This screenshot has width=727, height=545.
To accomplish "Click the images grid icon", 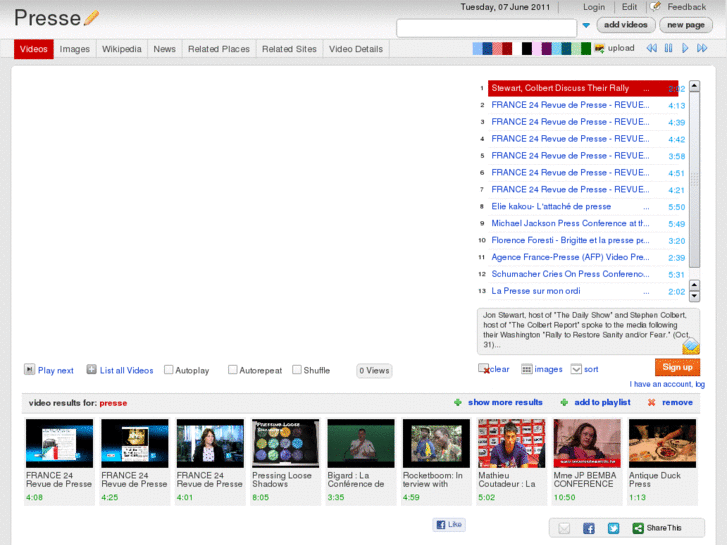I will 527,369.
